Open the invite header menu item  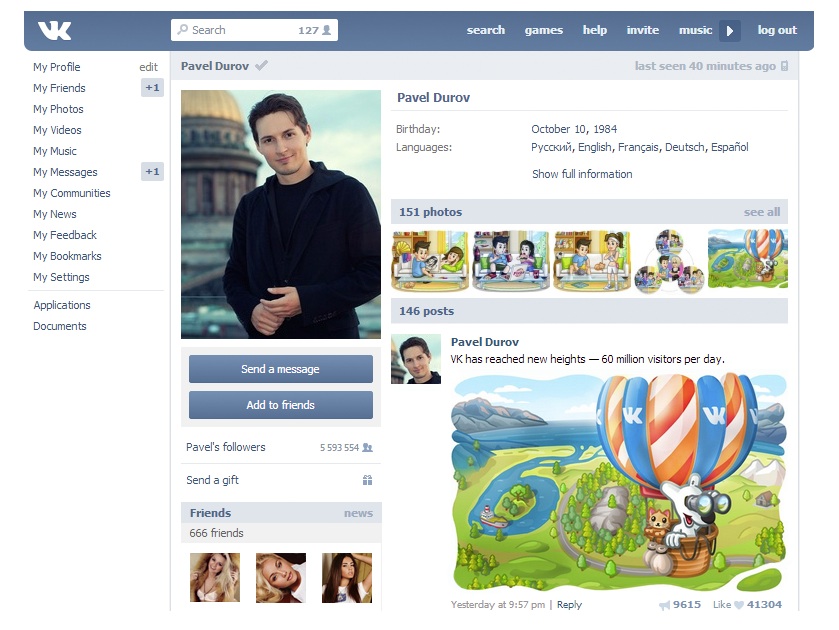pyautogui.click(x=643, y=31)
